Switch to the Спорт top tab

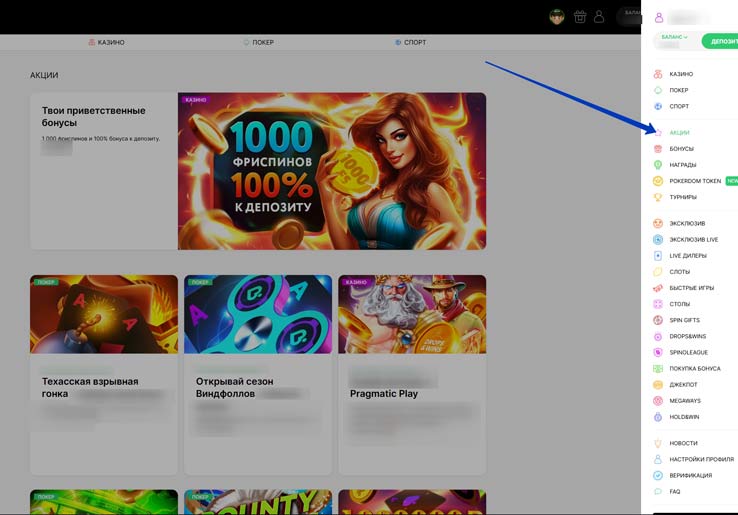pyautogui.click(x=411, y=42)
